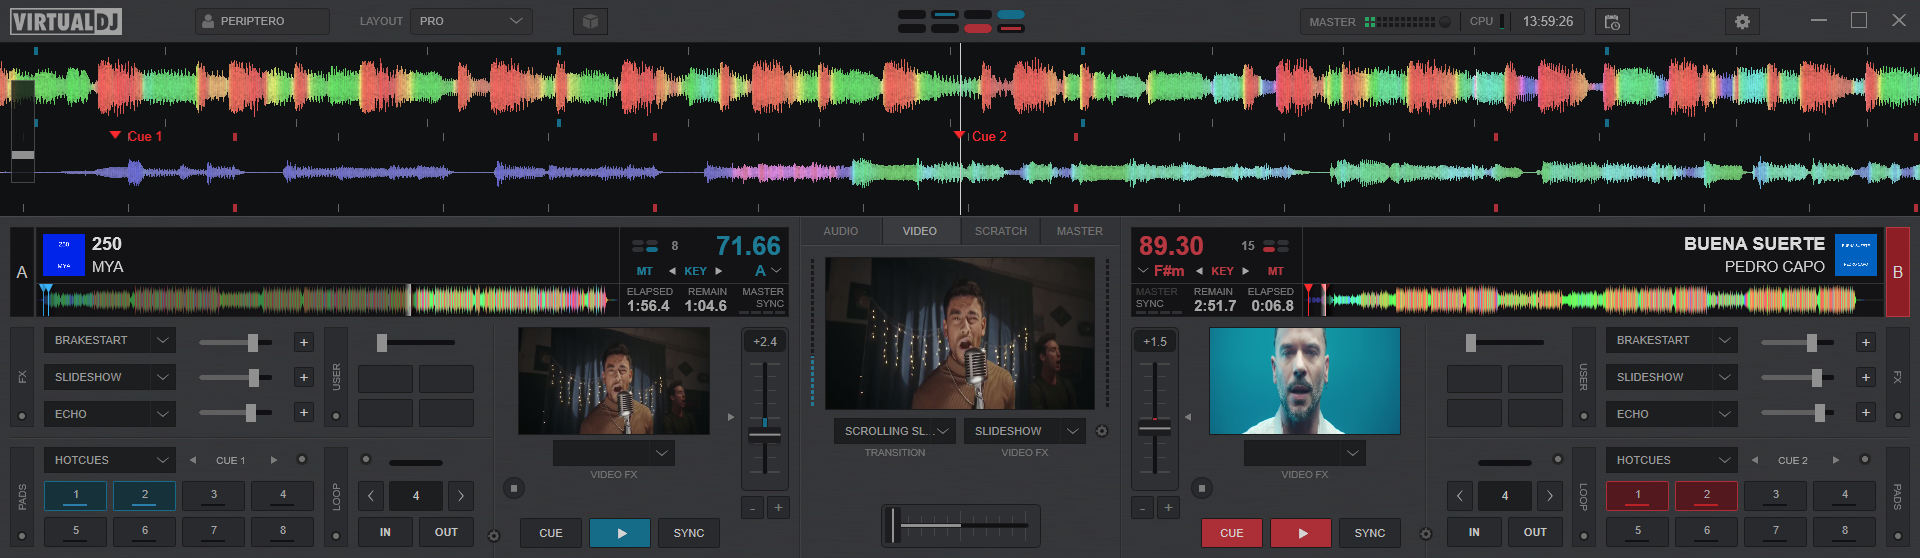This screenshot has width=1920, height=558.
Task: Open deck B ECHO effect dropdown
Action: pos(1672,414)
